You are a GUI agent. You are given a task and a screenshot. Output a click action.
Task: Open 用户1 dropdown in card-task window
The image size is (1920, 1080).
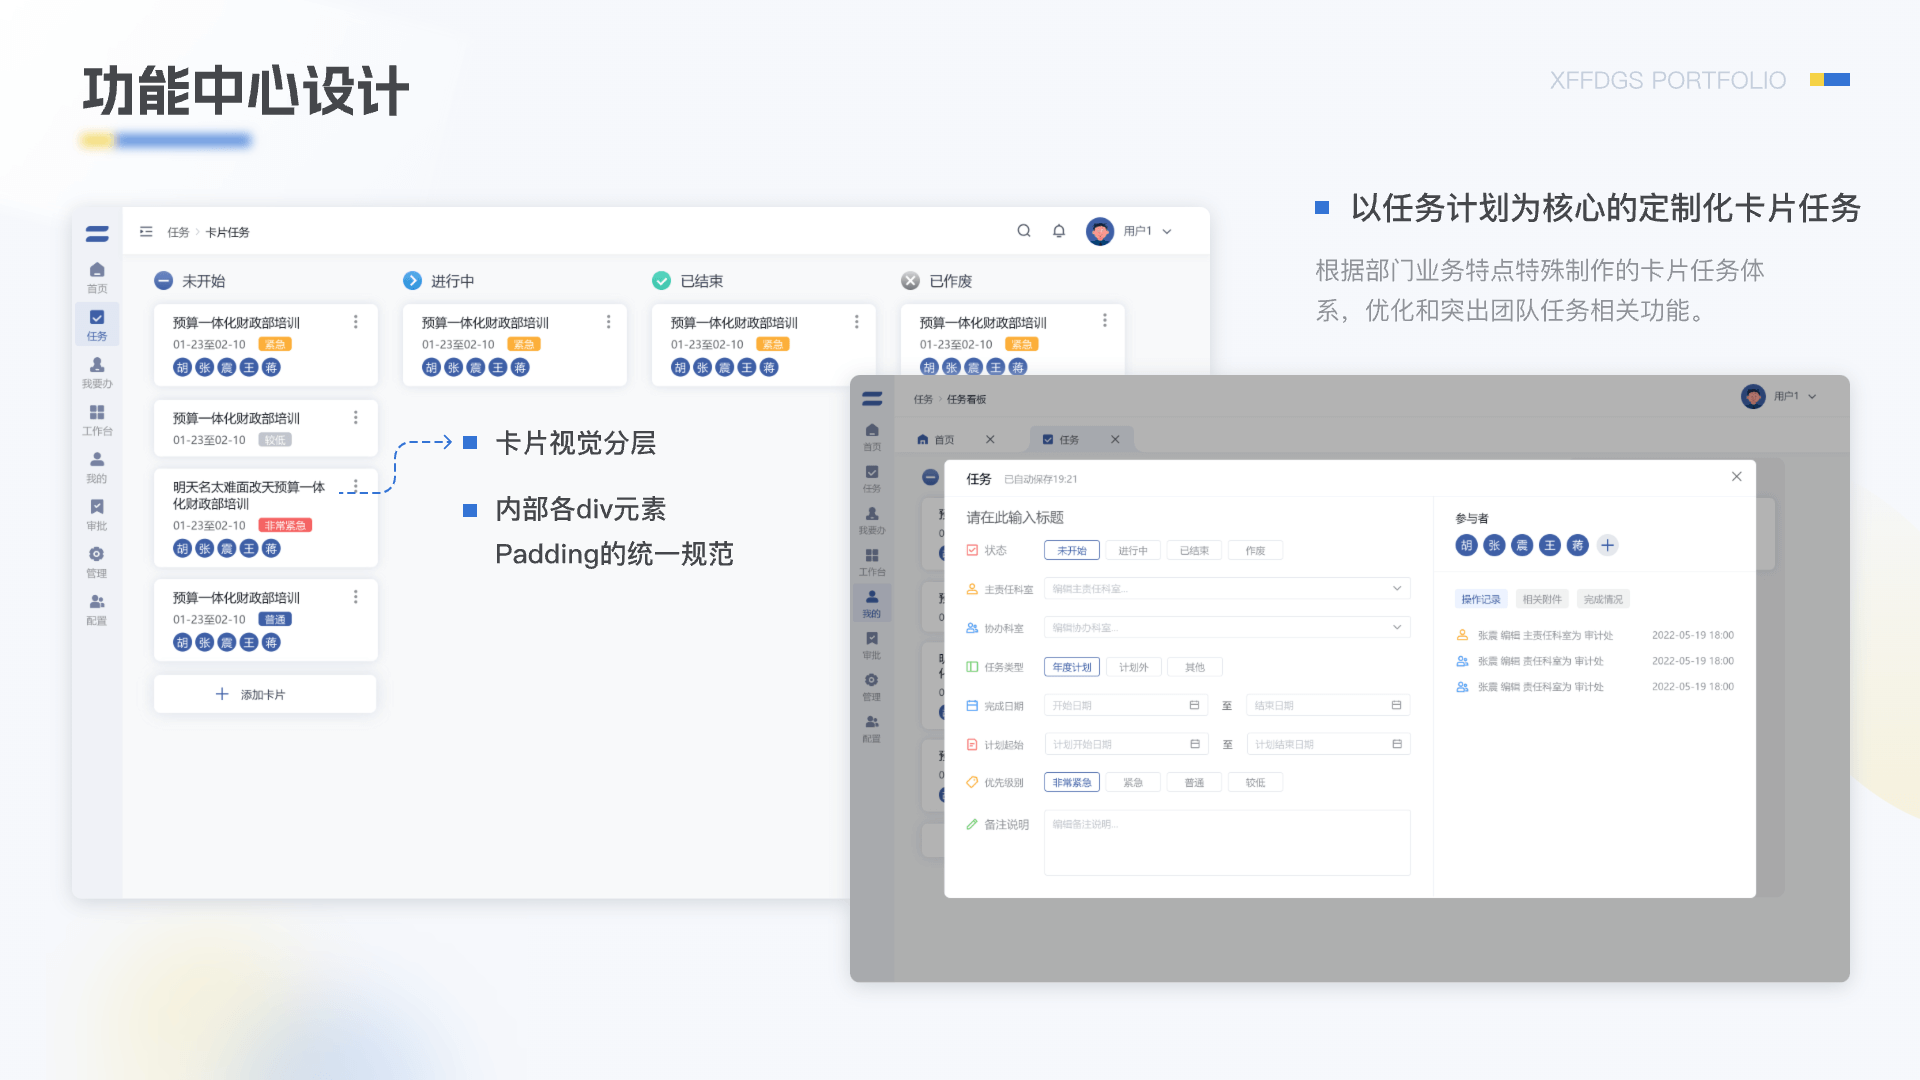pos(1147,231)
